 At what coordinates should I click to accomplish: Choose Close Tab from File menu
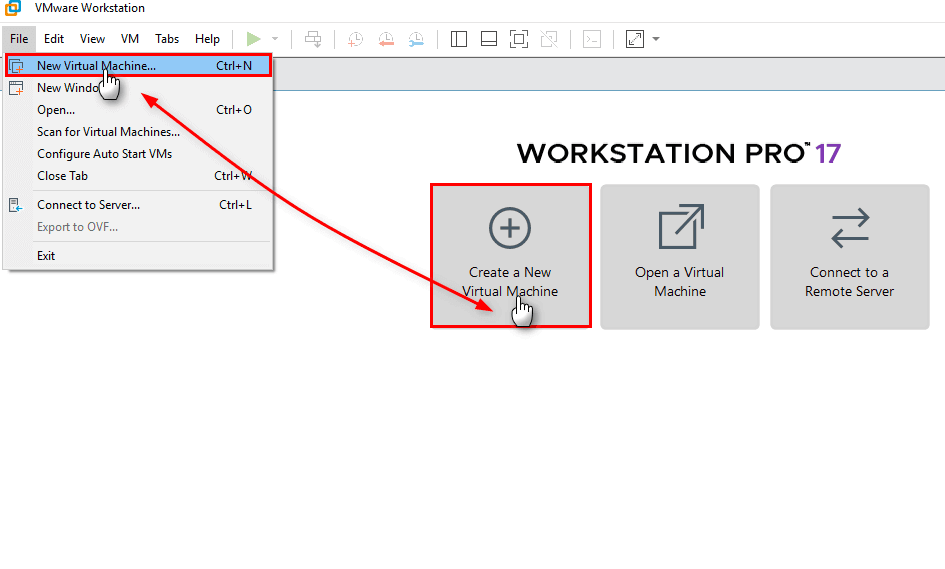tap(139, 175)
